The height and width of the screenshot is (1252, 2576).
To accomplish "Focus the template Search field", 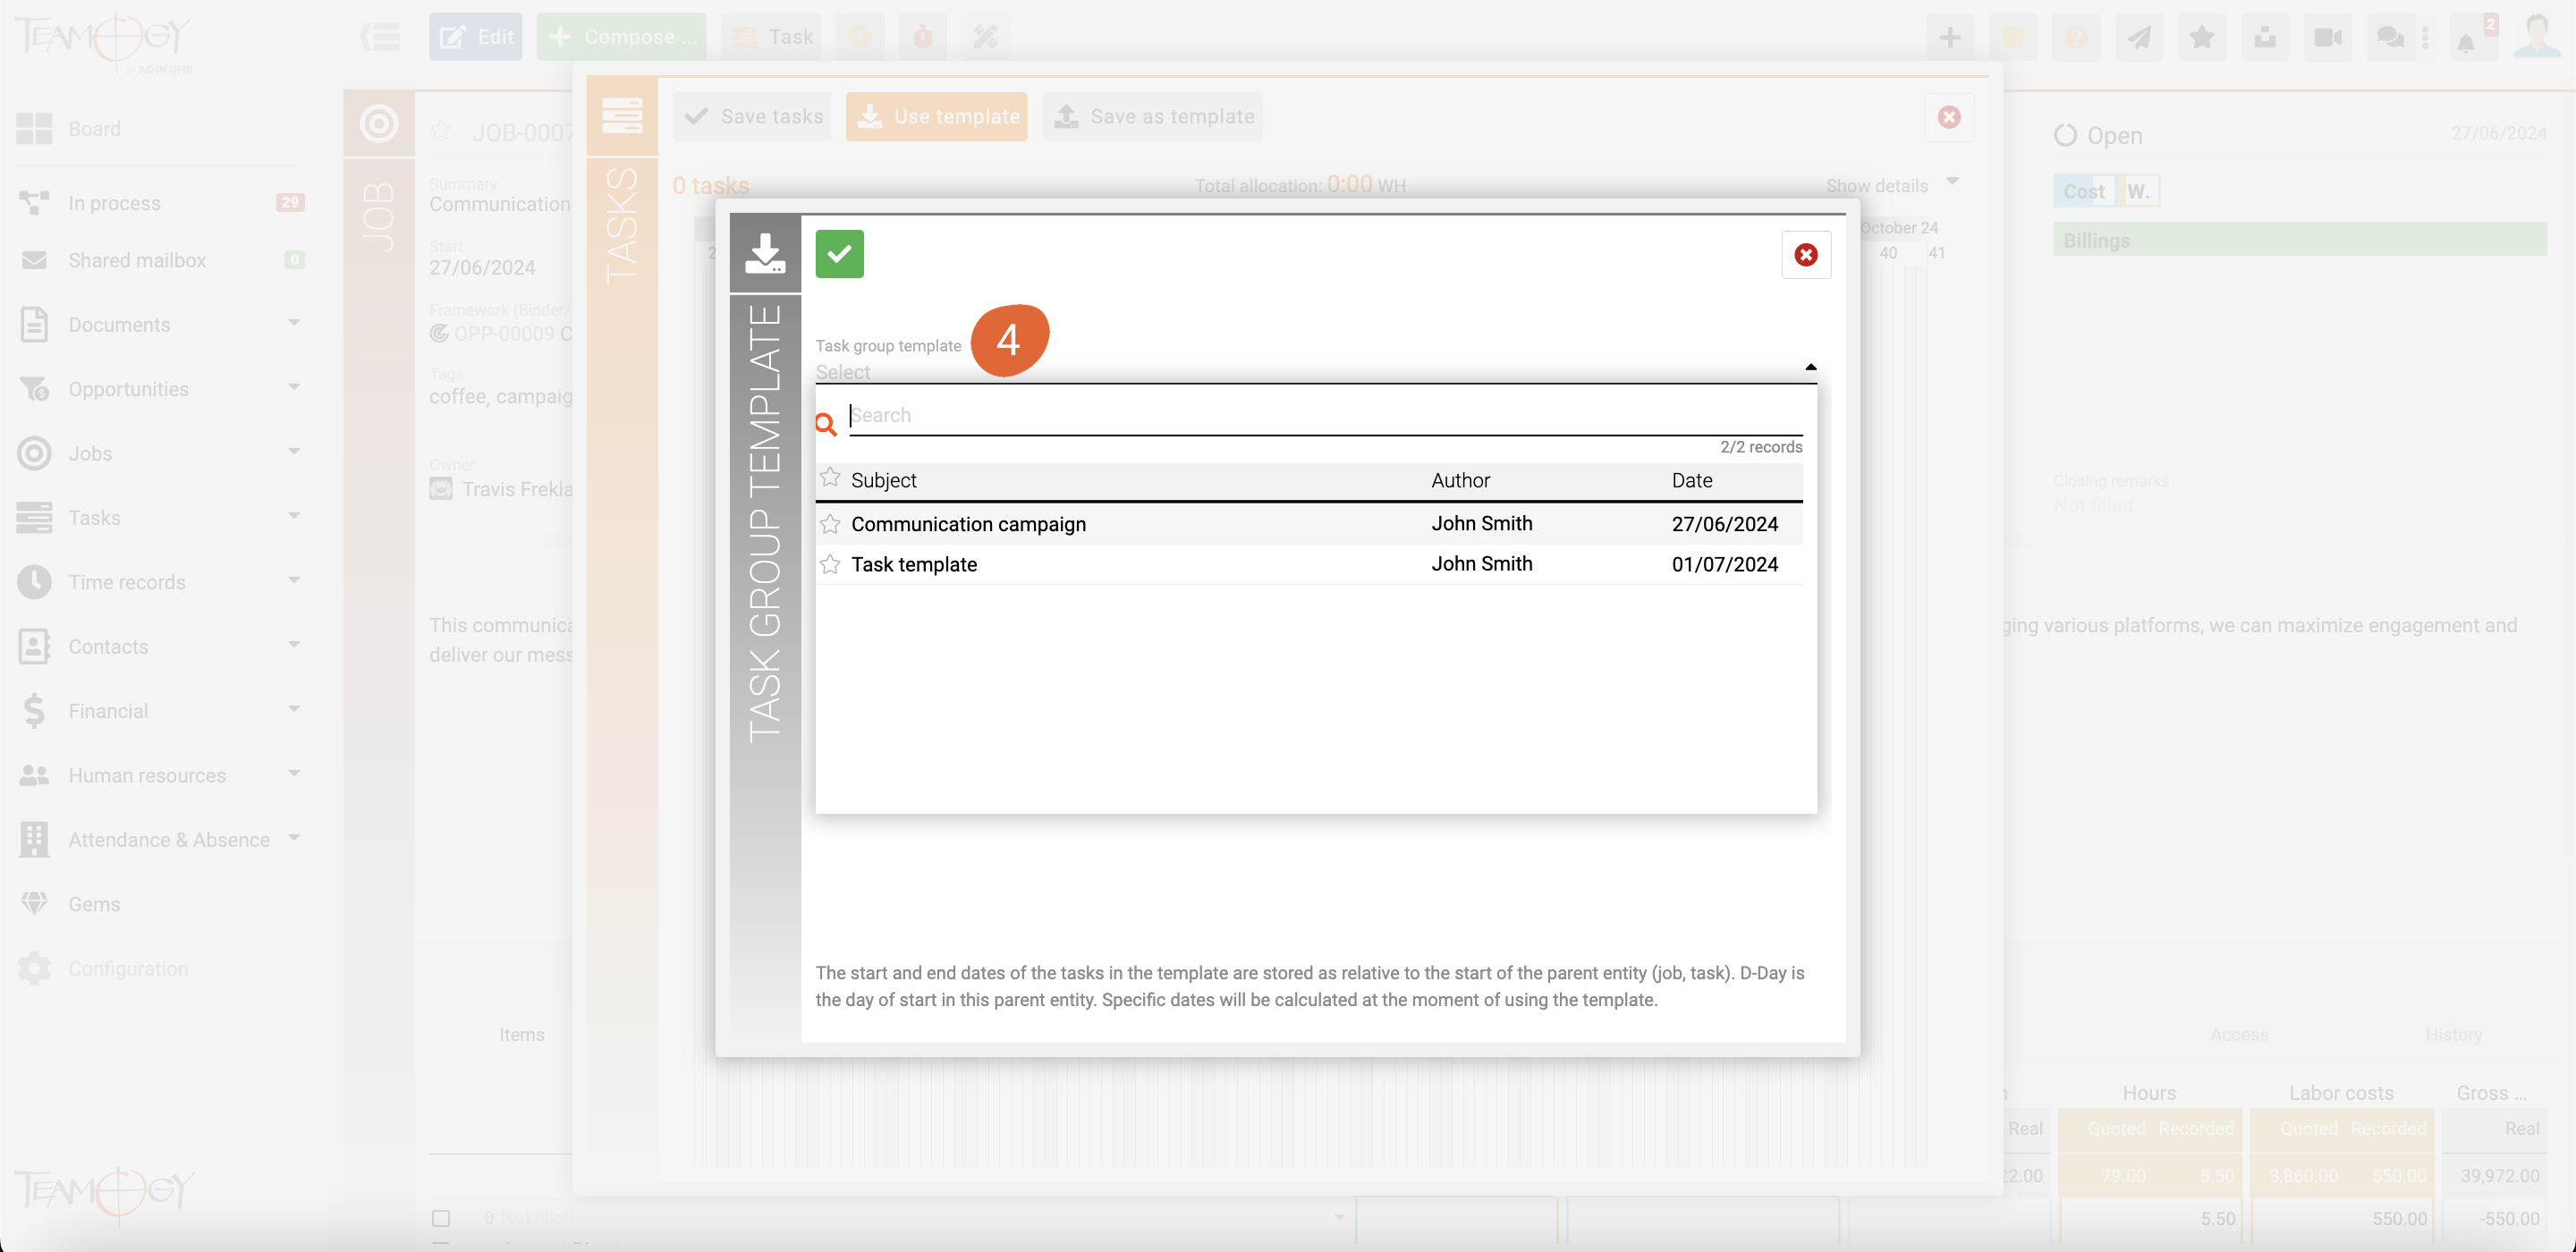I will point(1325,416).
